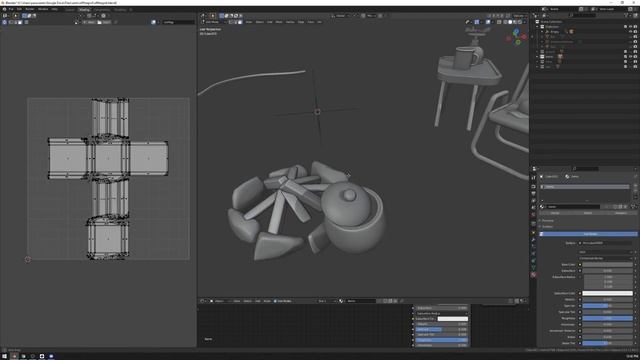Browse materials with the material sphere icon
The width and height of the screenshot is (640, 360).
tap(542, 207)
